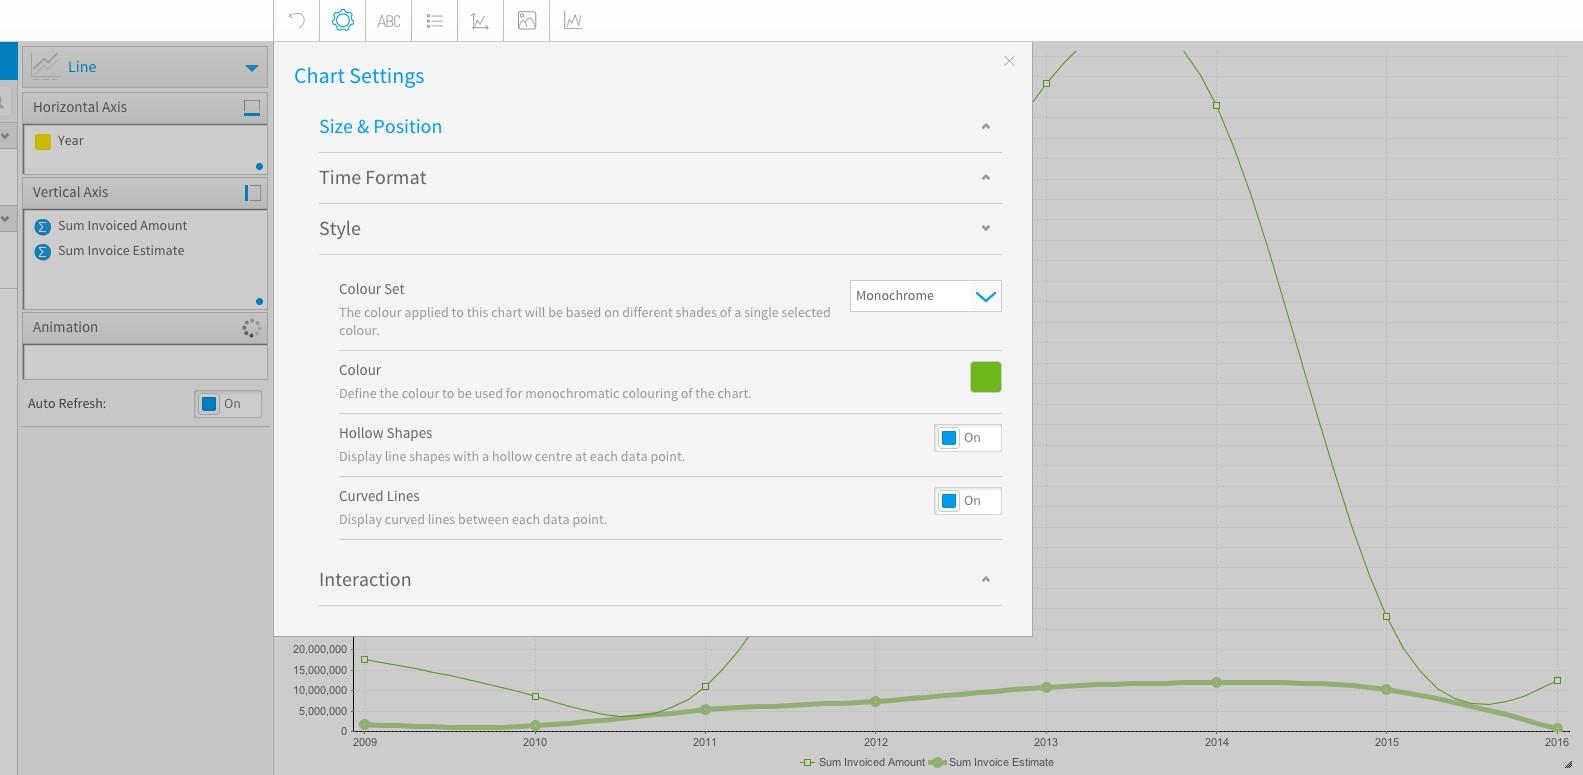Expand the Interaction section chevron
The width and height of the screenshot is (1583, 775).
point(985,579)
